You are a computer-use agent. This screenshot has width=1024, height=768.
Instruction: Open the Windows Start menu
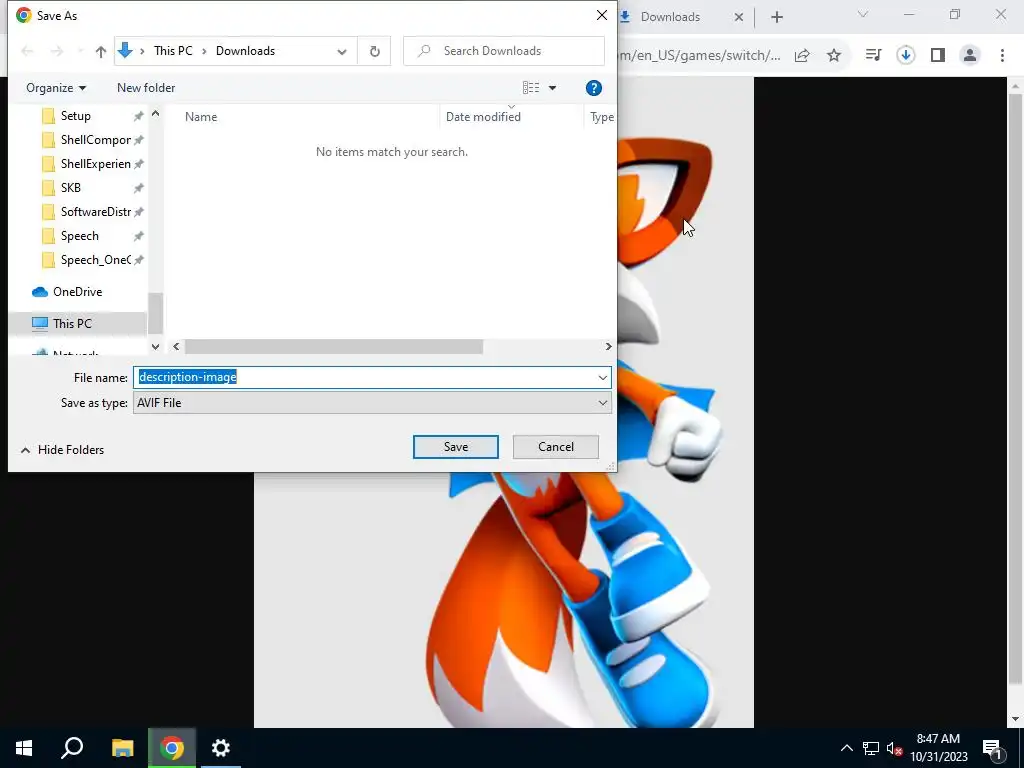[x=24, y=748]
